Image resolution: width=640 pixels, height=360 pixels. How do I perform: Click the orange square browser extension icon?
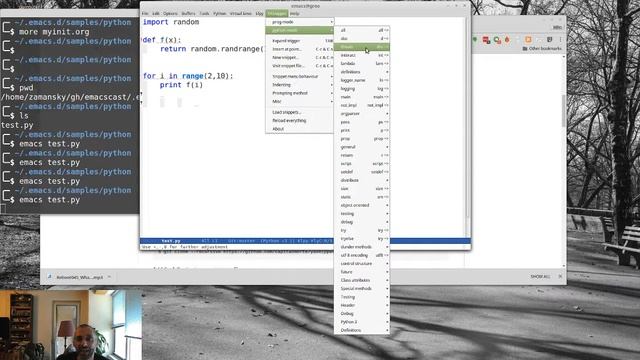pos(528,40)
